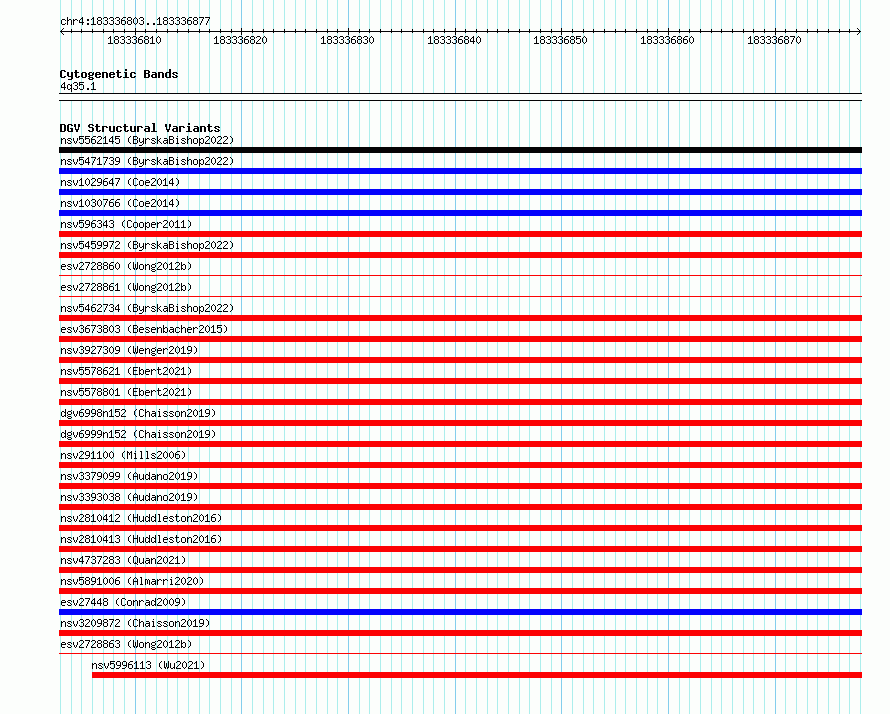This screenshot has height=714, width=890.
Task: Click the red bar under nsv5459972
Action: click(x=460, y=255)
